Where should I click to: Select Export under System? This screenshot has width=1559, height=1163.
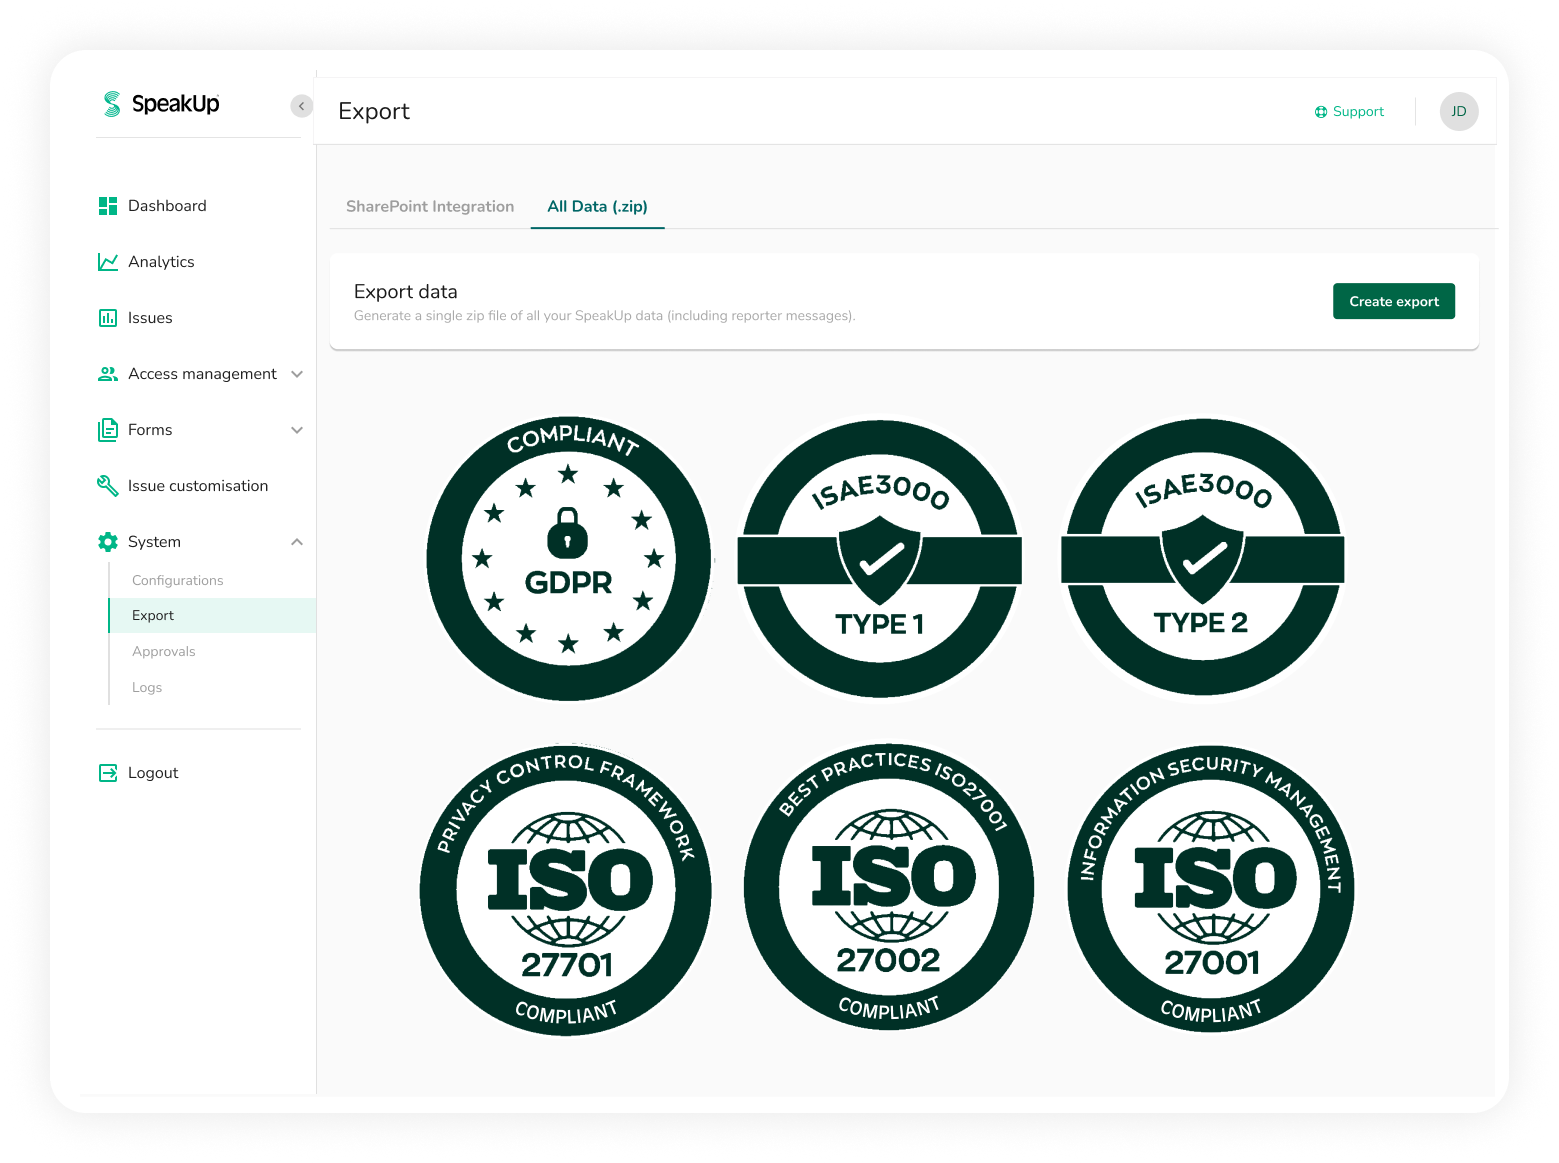(212, 615)
